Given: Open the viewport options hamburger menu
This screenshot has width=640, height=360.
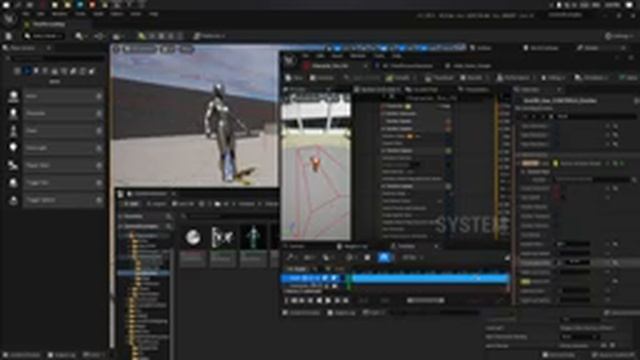Looking at the screenshot, I should tap(116, 49).
